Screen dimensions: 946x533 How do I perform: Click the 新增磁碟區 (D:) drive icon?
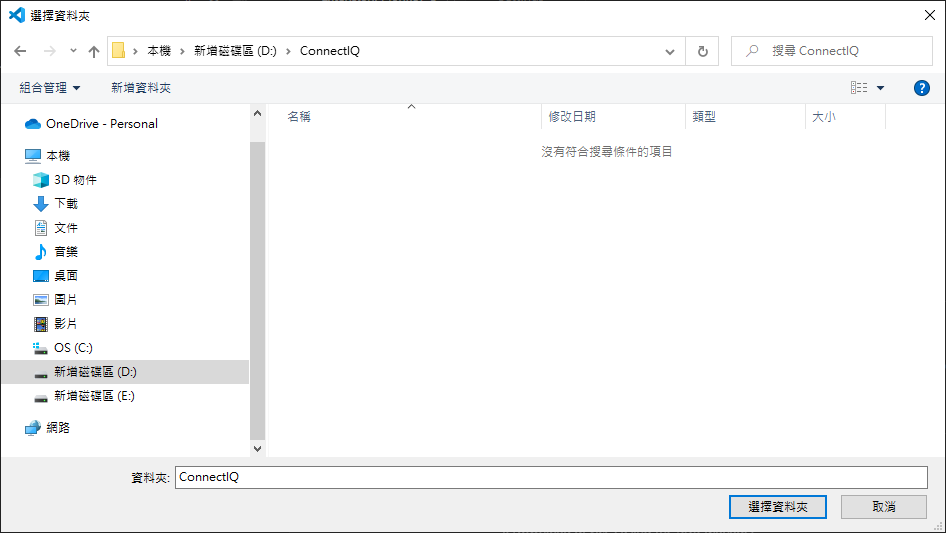coord(40,375)
